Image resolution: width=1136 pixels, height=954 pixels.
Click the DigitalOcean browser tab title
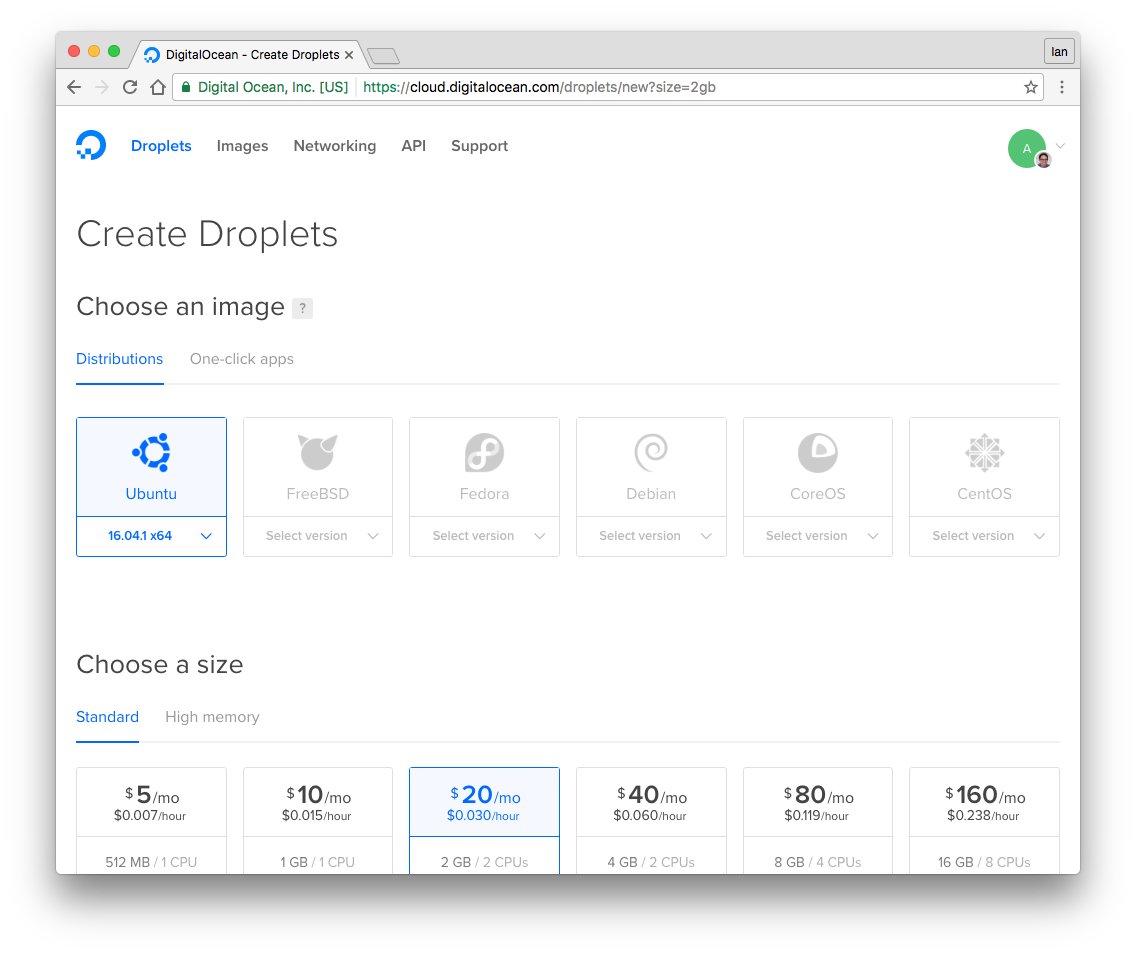pos(252,55)
